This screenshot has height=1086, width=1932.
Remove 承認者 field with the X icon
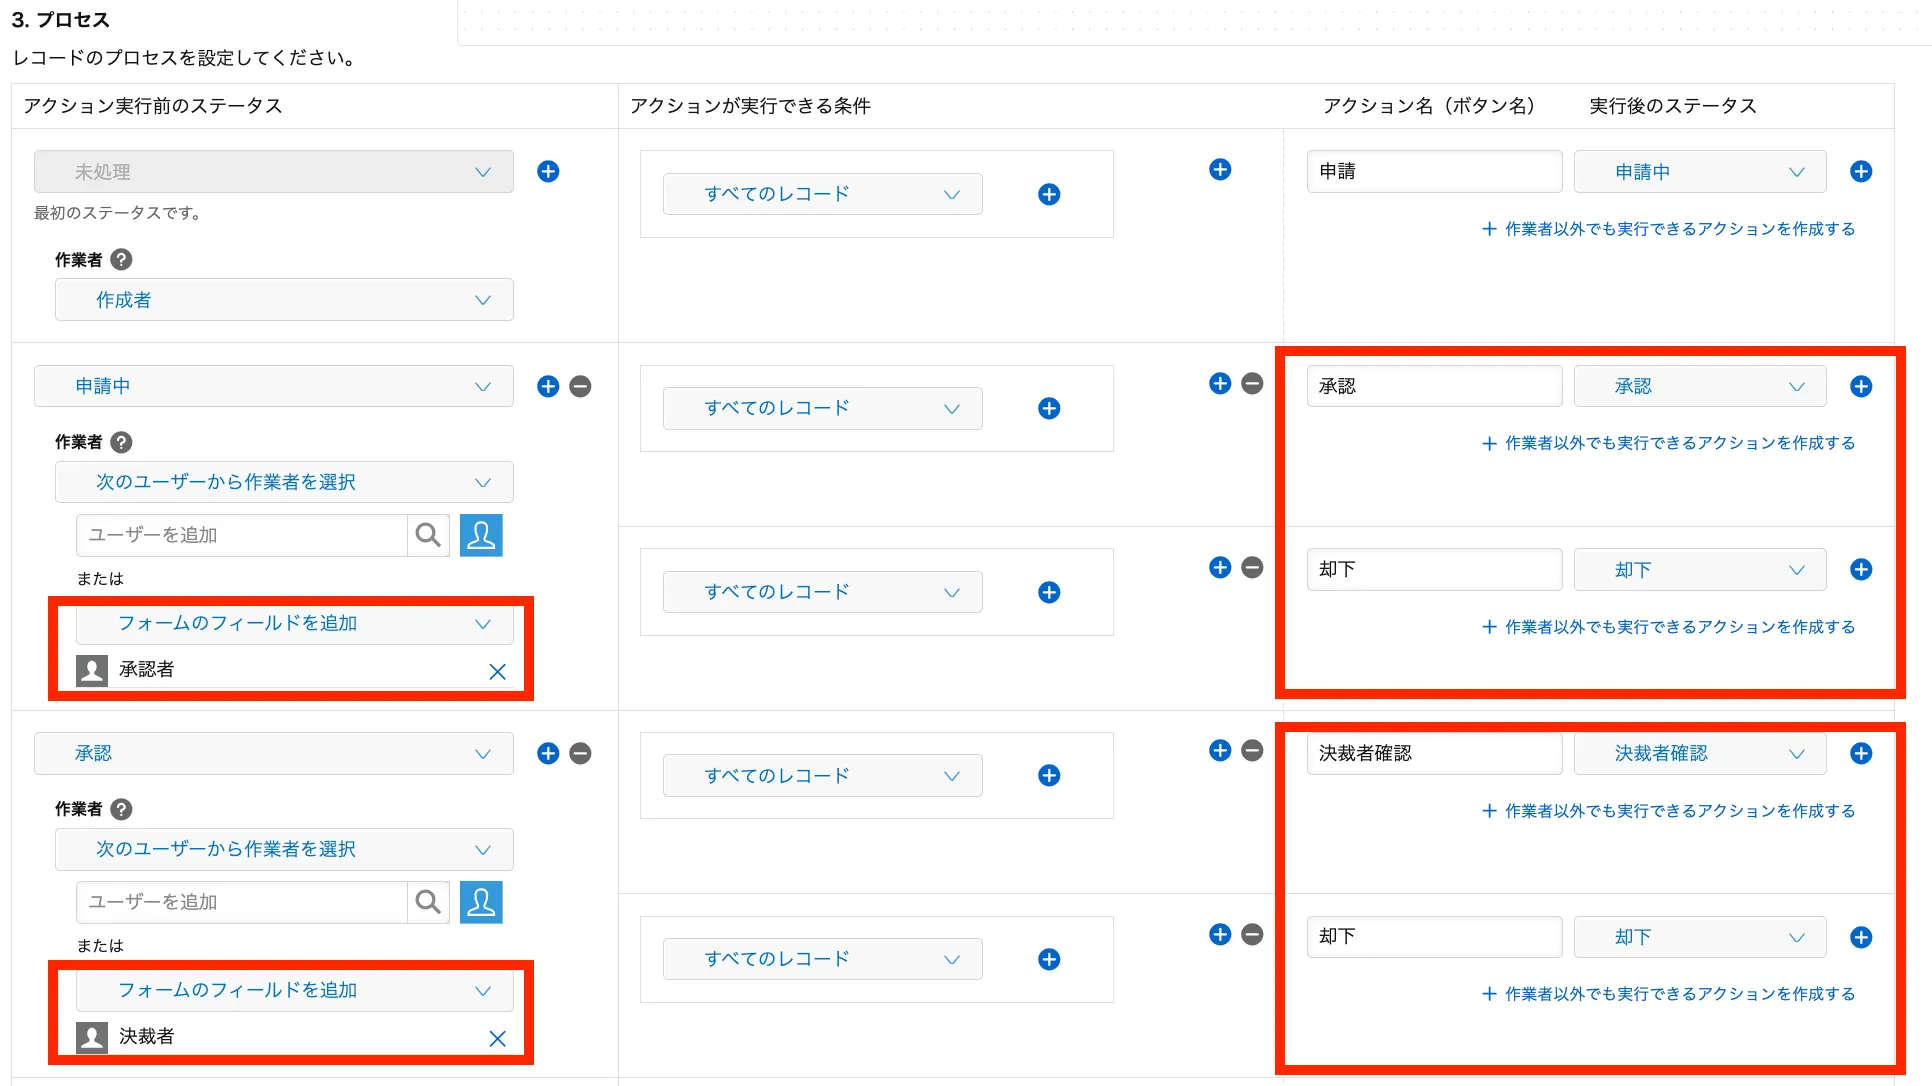coord(497,671)
